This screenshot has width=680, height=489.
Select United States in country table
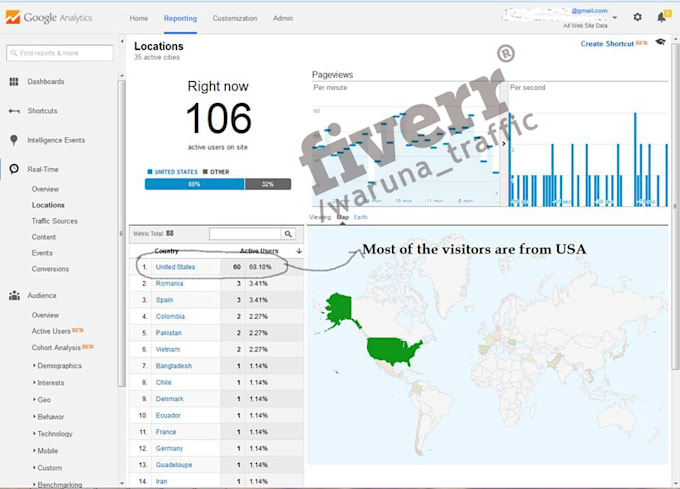(175, 267)
